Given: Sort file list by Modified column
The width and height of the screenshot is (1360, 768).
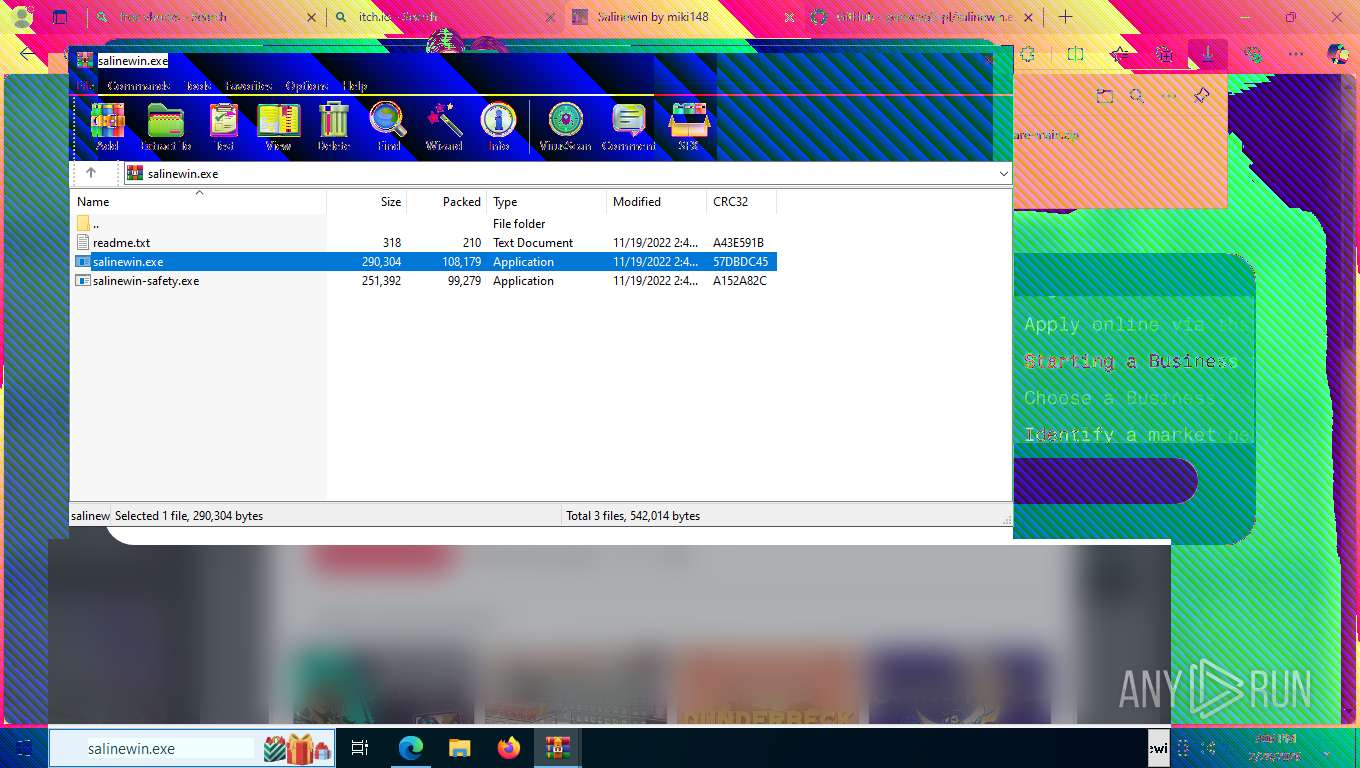Looking at the screenshot, I should click(657, 201).
